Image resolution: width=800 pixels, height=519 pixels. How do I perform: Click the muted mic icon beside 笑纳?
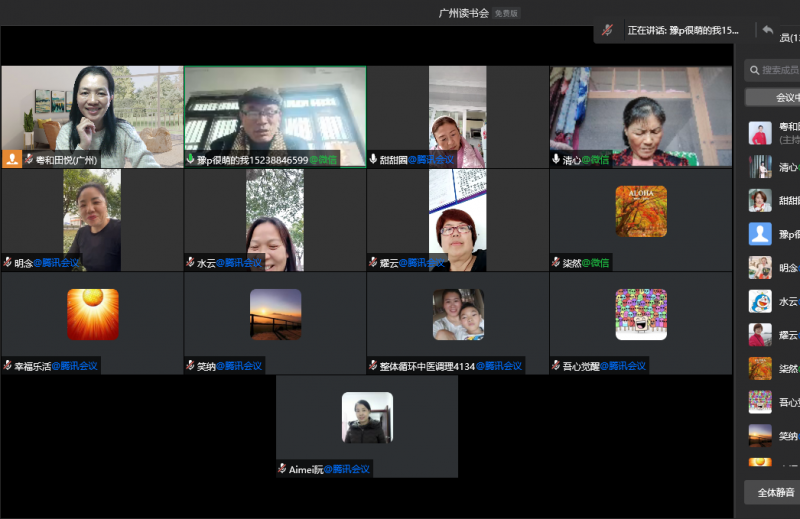click(x=190, y=366)
